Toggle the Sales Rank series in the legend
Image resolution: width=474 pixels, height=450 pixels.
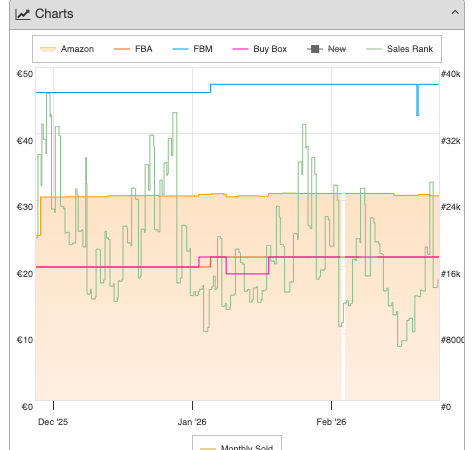click(x=399, y=49)
